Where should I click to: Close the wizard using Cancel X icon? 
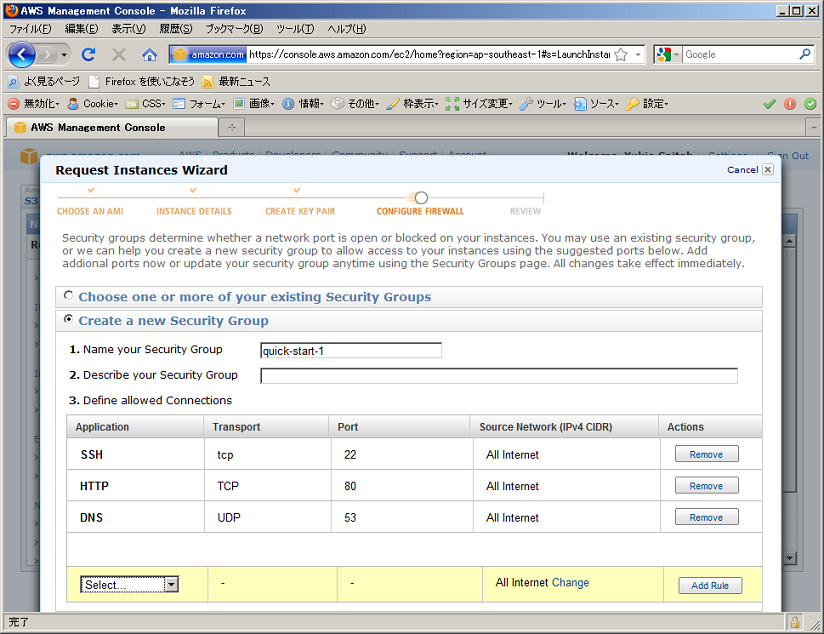[767, 170]
